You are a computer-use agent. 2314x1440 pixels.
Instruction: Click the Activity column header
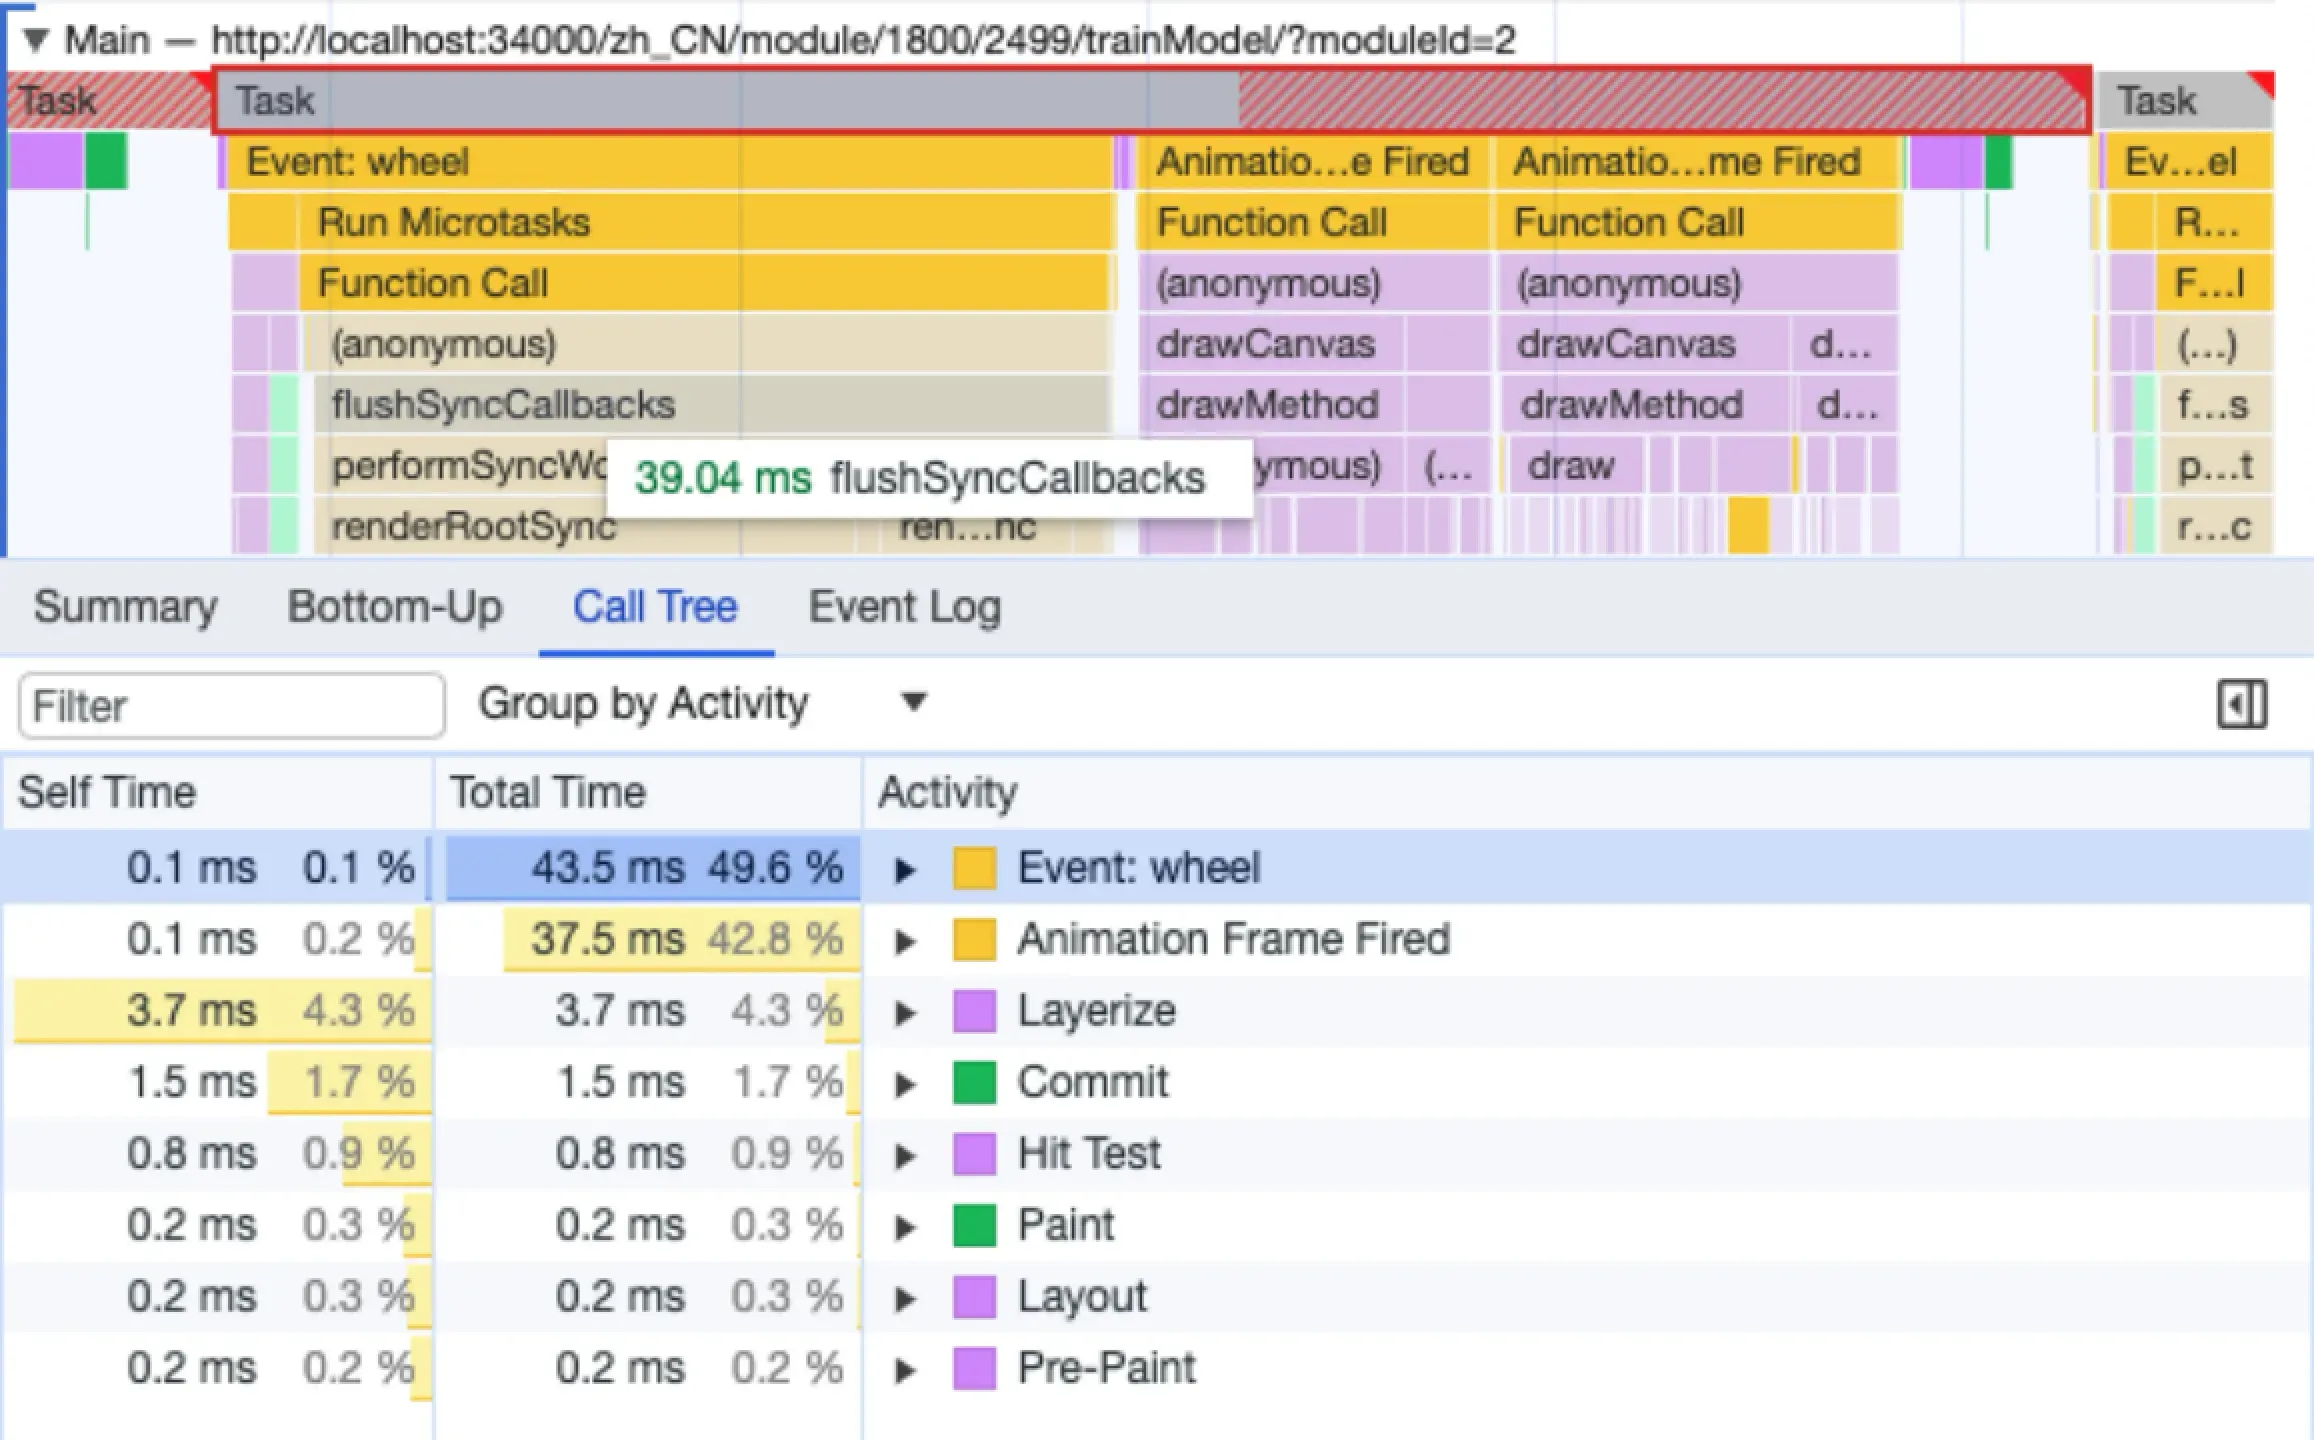click(947, 792)
